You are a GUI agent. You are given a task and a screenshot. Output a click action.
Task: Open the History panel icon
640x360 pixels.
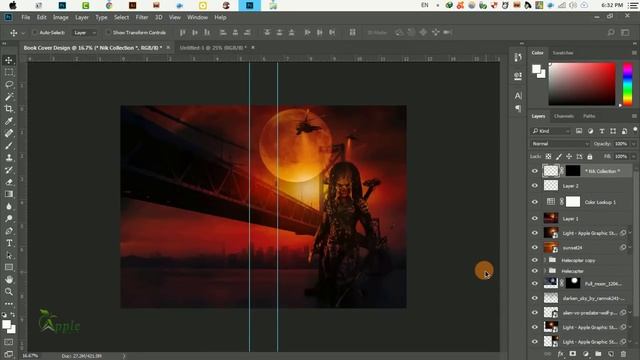point(518,58)
